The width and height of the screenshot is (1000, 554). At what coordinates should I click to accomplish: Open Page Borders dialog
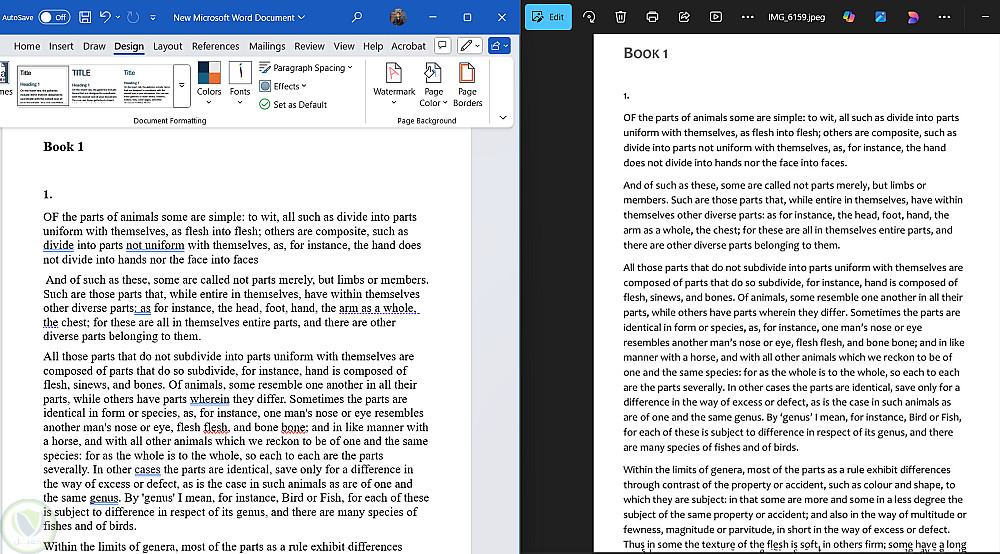coord(467,84)
